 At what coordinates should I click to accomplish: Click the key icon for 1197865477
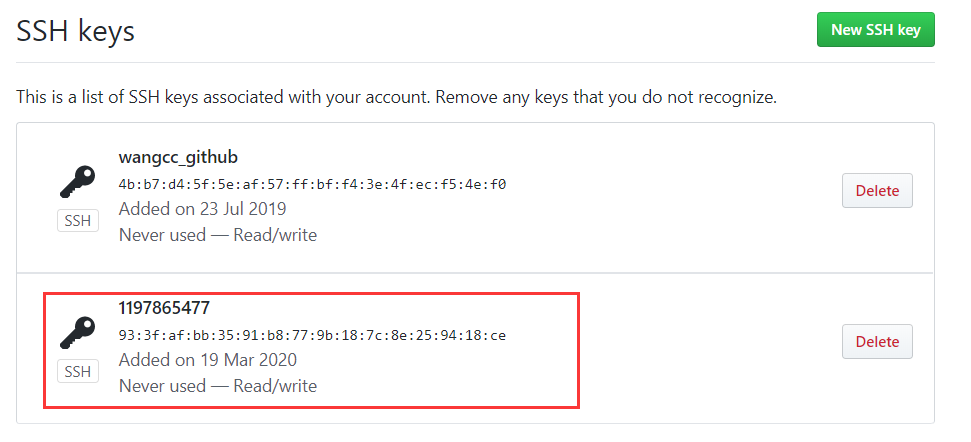(77, 332)
